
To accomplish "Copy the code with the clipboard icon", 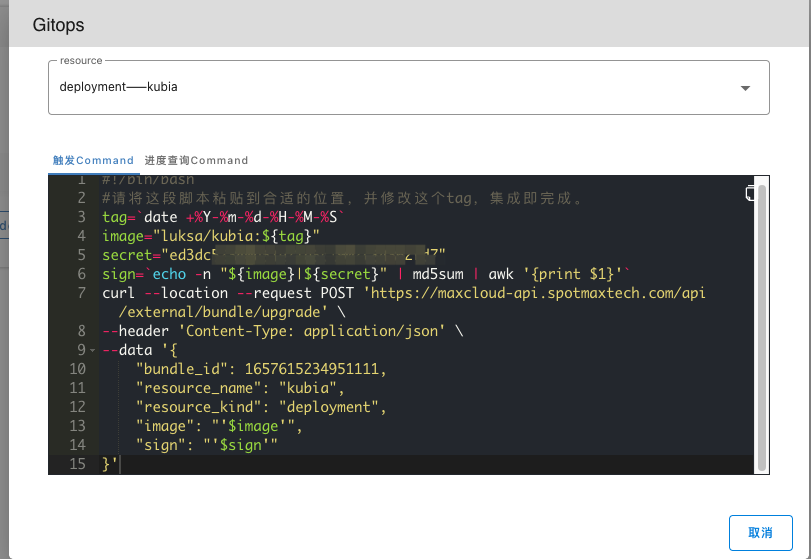I will [749, 193].
